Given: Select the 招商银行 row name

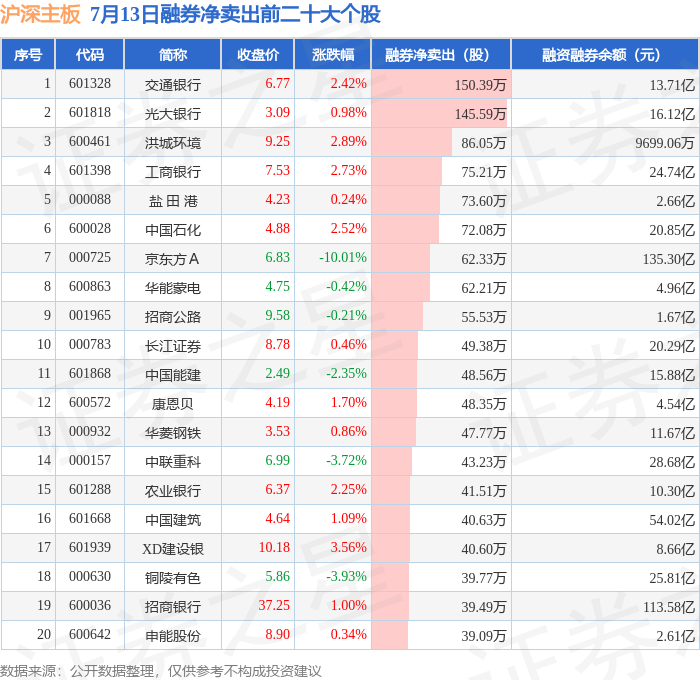Looking at the screenshot, I should click(173, 607).
